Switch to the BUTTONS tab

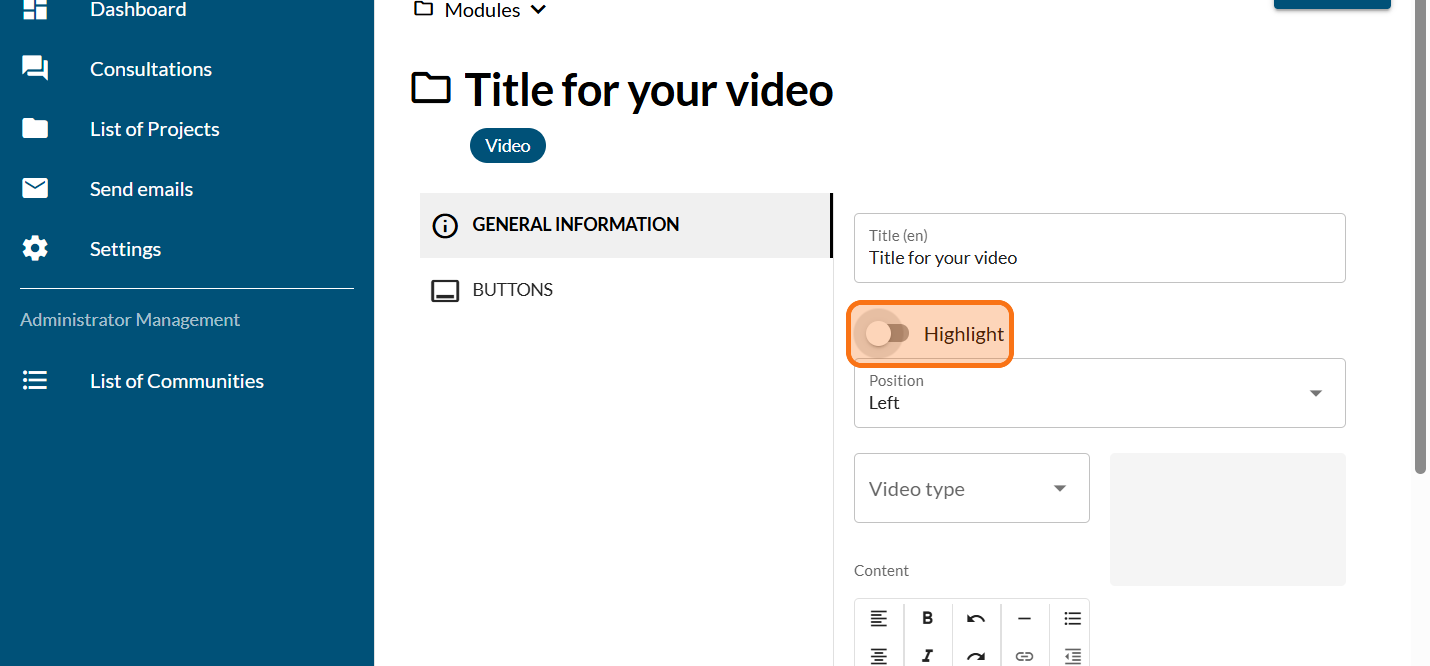[x=512, y=290]
